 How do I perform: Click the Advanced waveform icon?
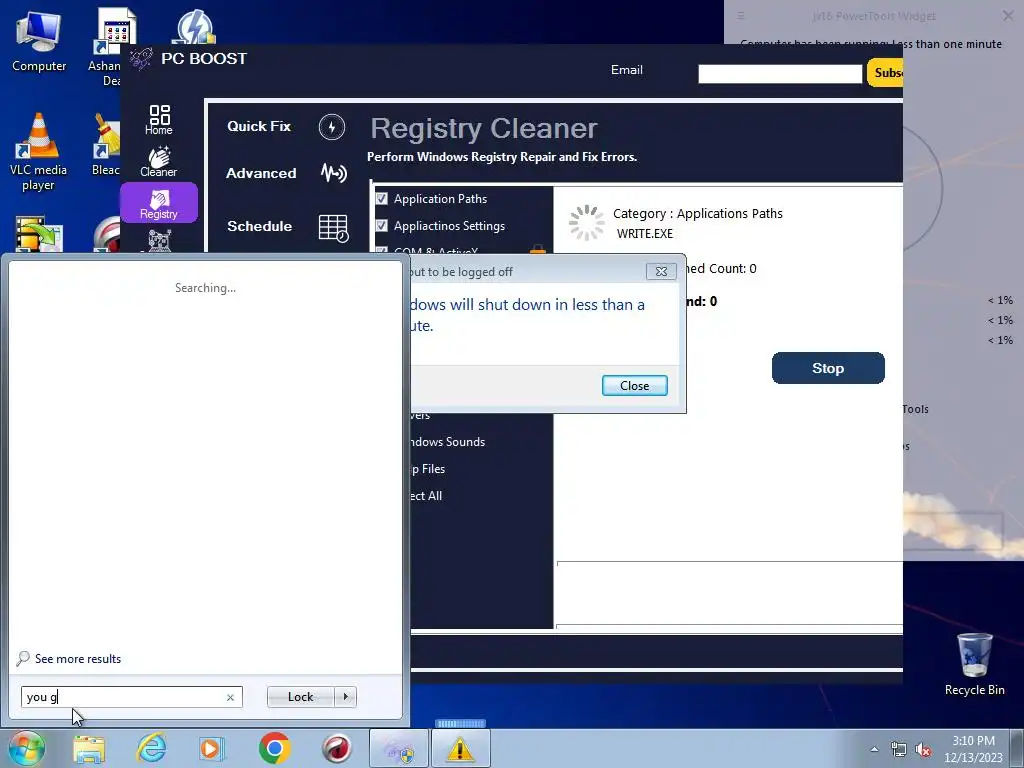pos(334,173)
